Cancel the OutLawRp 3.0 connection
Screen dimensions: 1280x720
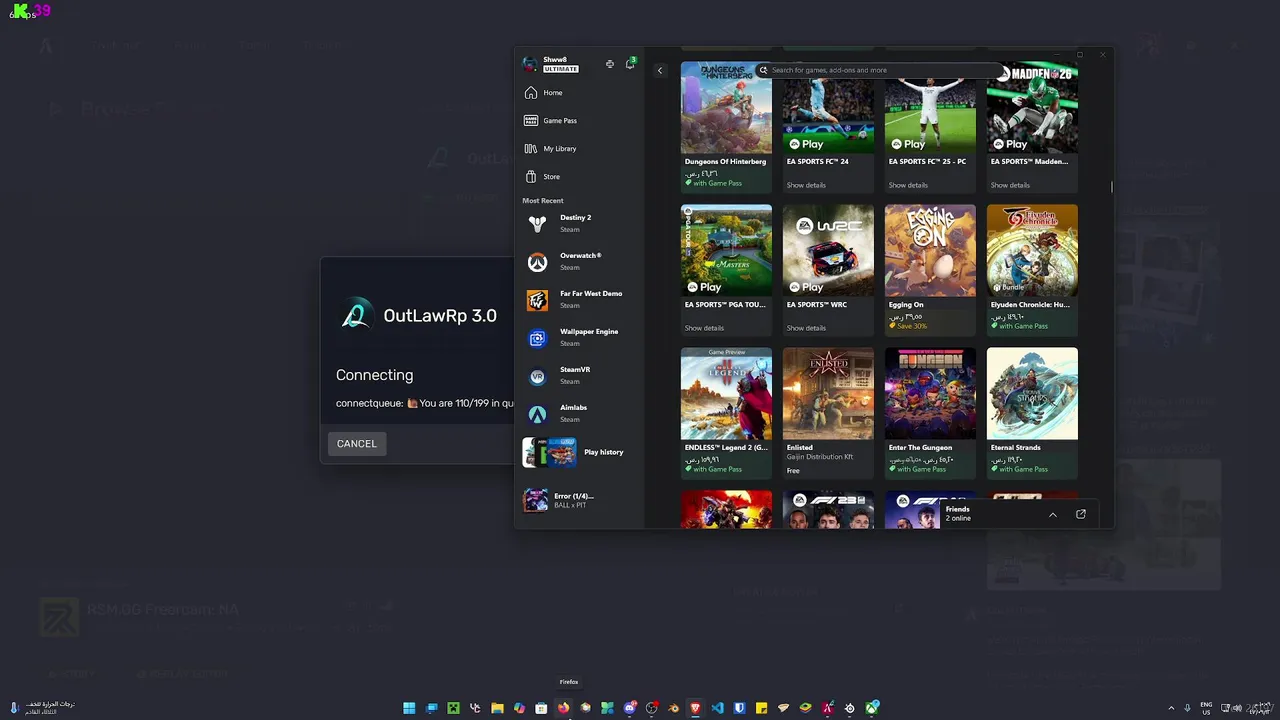tap(357, 444)
